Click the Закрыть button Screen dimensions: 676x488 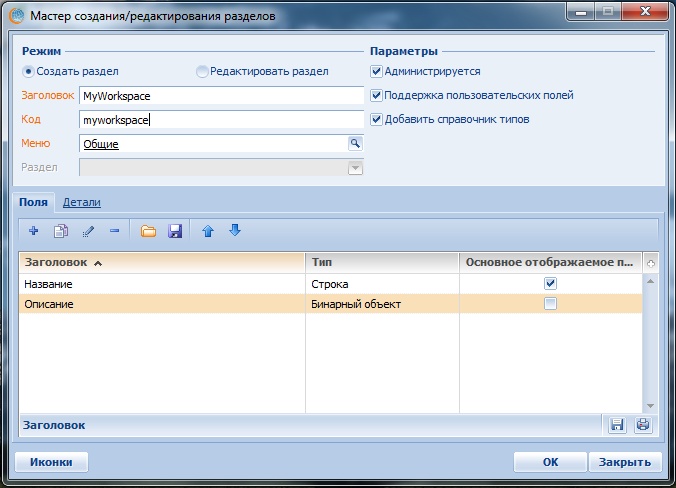pos(625,462)
